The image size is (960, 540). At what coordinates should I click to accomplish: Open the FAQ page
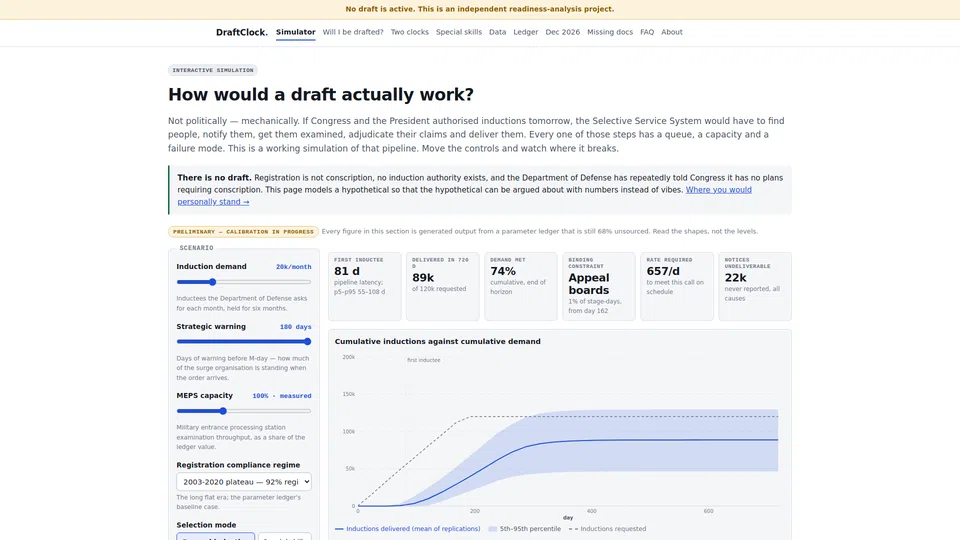[x=647, y=32]
